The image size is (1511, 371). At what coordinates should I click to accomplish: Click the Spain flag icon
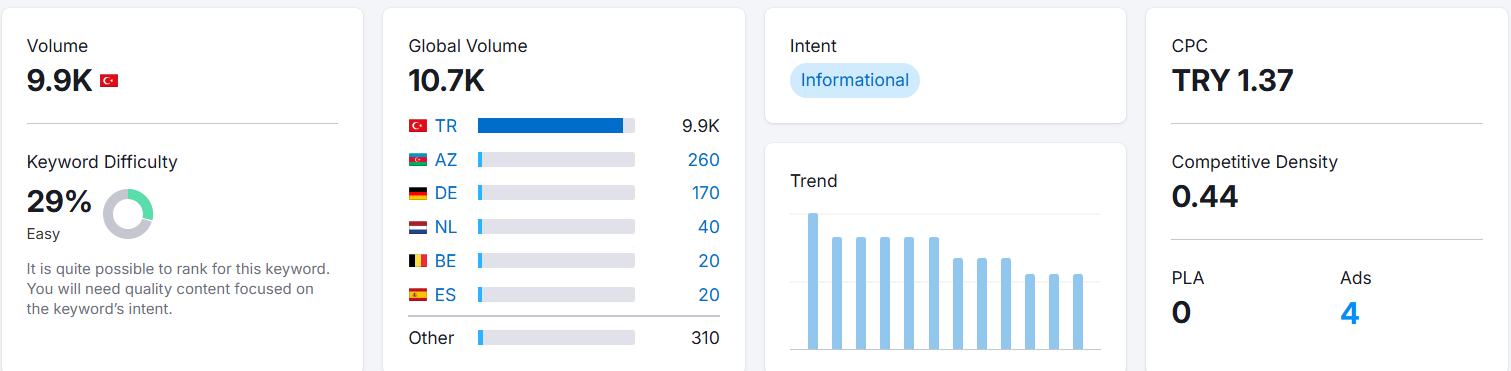click(418, 295)
